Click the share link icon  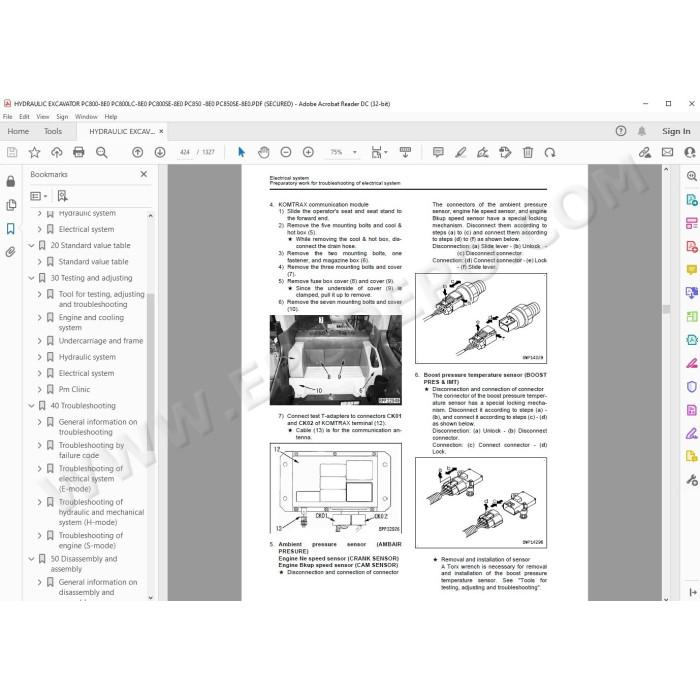point(644,153)
